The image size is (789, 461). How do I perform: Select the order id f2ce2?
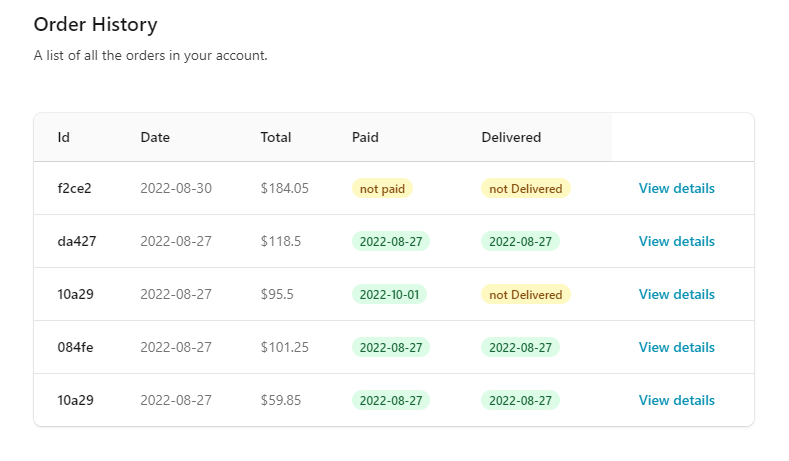click(74, 188)
